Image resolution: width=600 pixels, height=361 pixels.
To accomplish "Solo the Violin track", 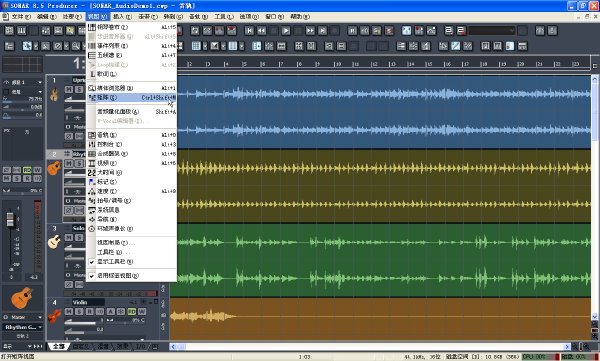I will tap(79, 312).
